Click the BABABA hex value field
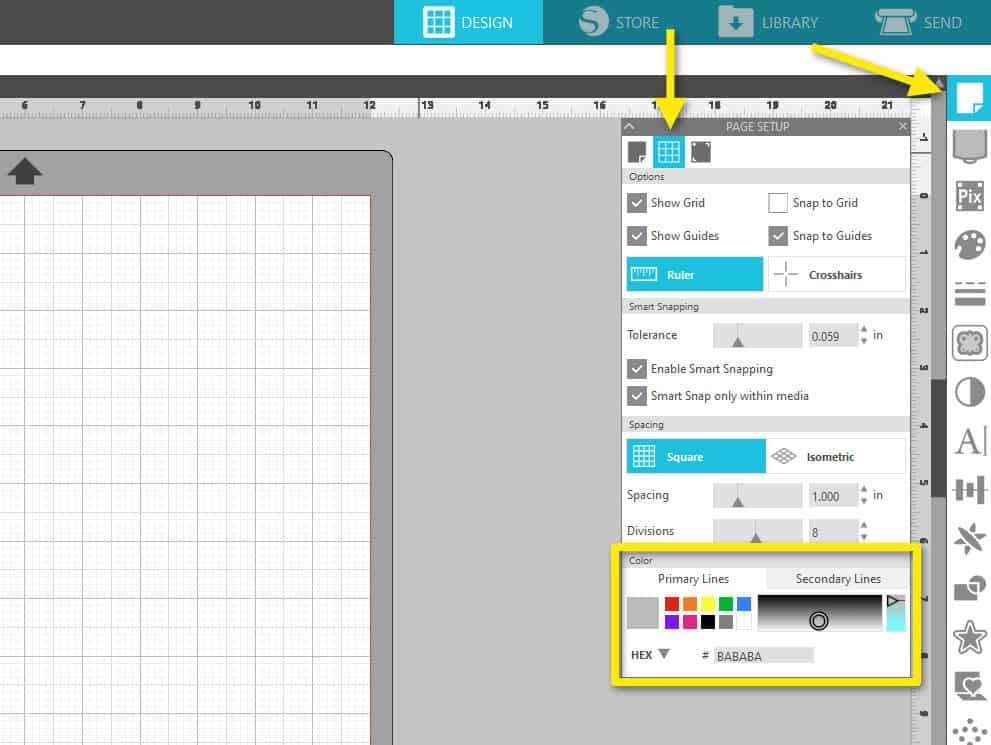This screenshot has width=991, height=745. pos(765,655)
